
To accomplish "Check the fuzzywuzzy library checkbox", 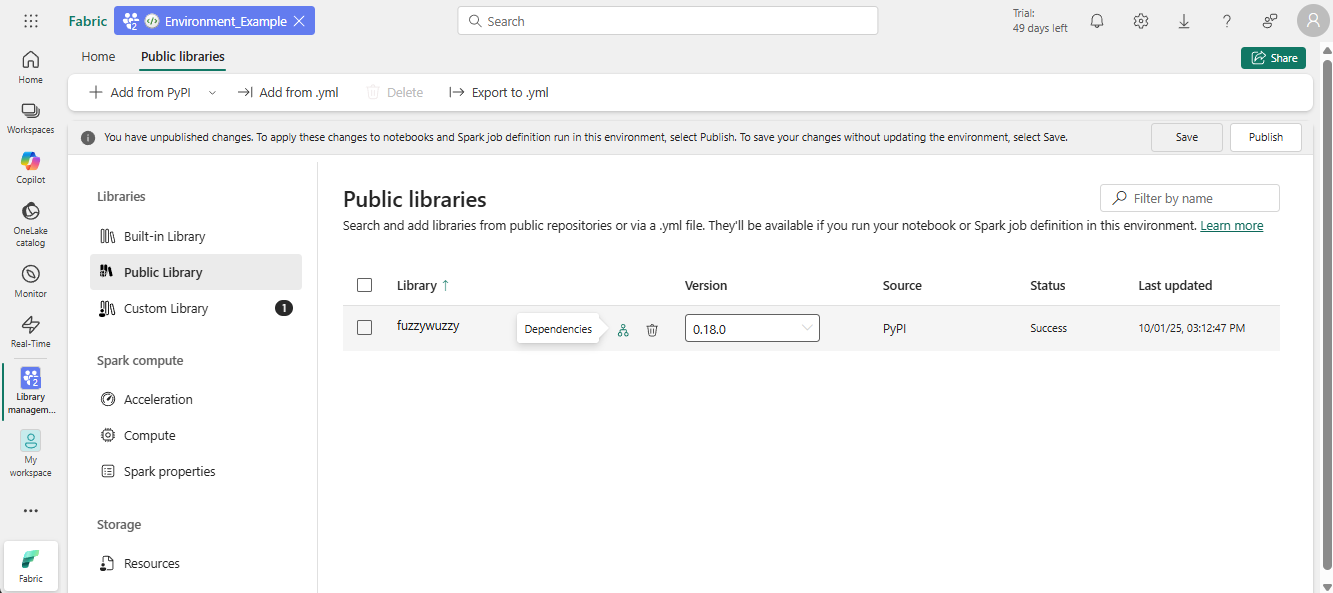I will click(364, 328).
